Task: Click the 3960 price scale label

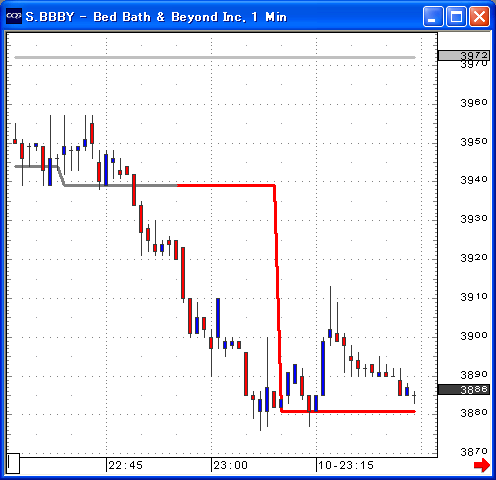Action: 474,103
